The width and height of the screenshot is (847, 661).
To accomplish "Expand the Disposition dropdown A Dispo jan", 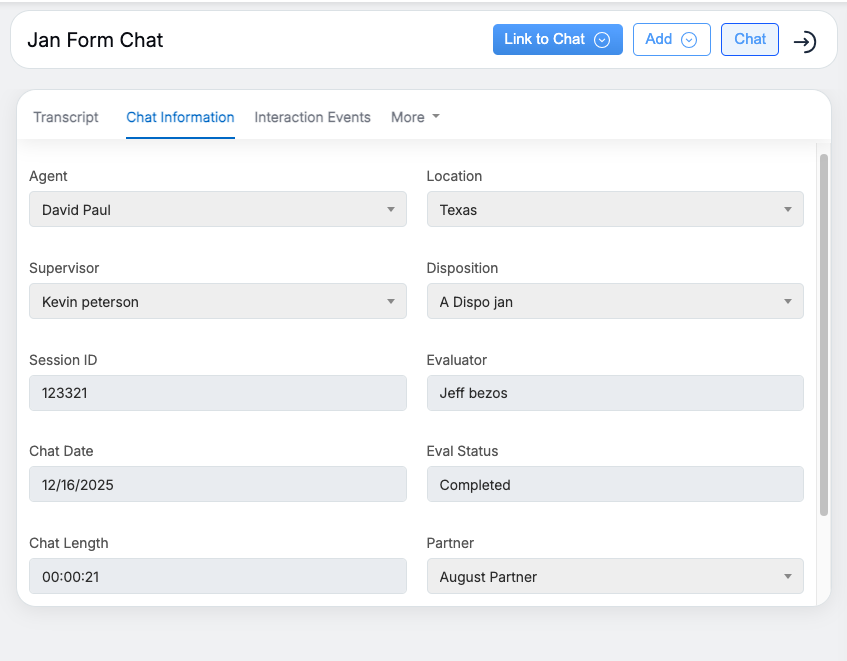I will (614, 302).
